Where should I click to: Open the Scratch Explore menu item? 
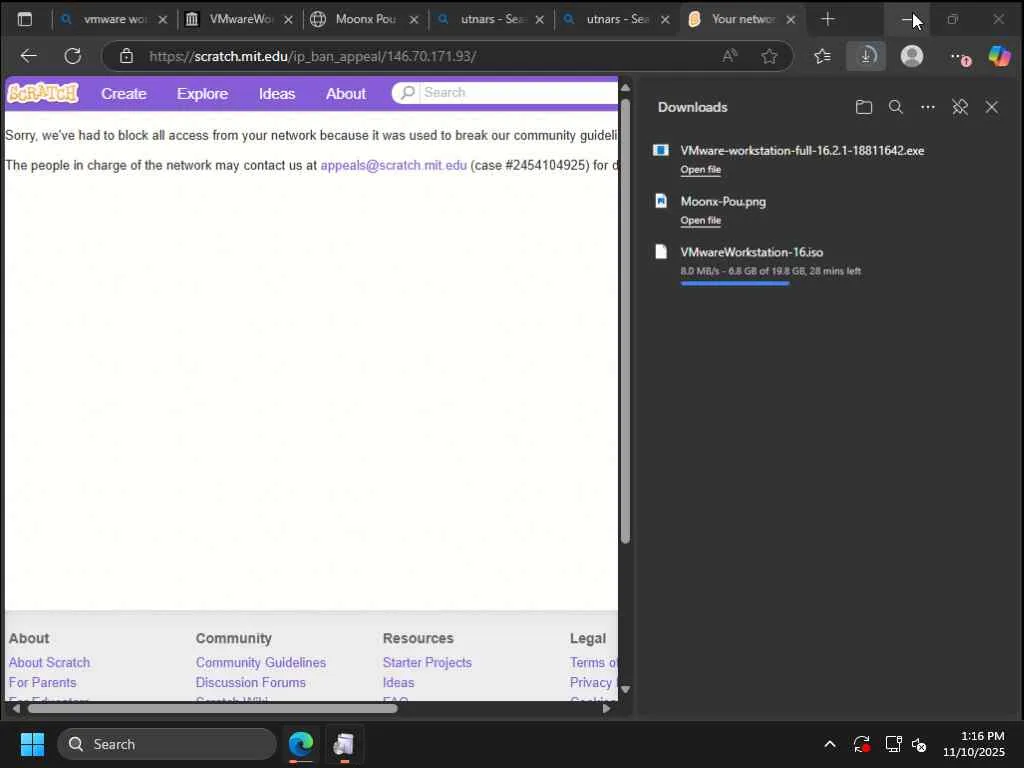click(x=202, y=93)
